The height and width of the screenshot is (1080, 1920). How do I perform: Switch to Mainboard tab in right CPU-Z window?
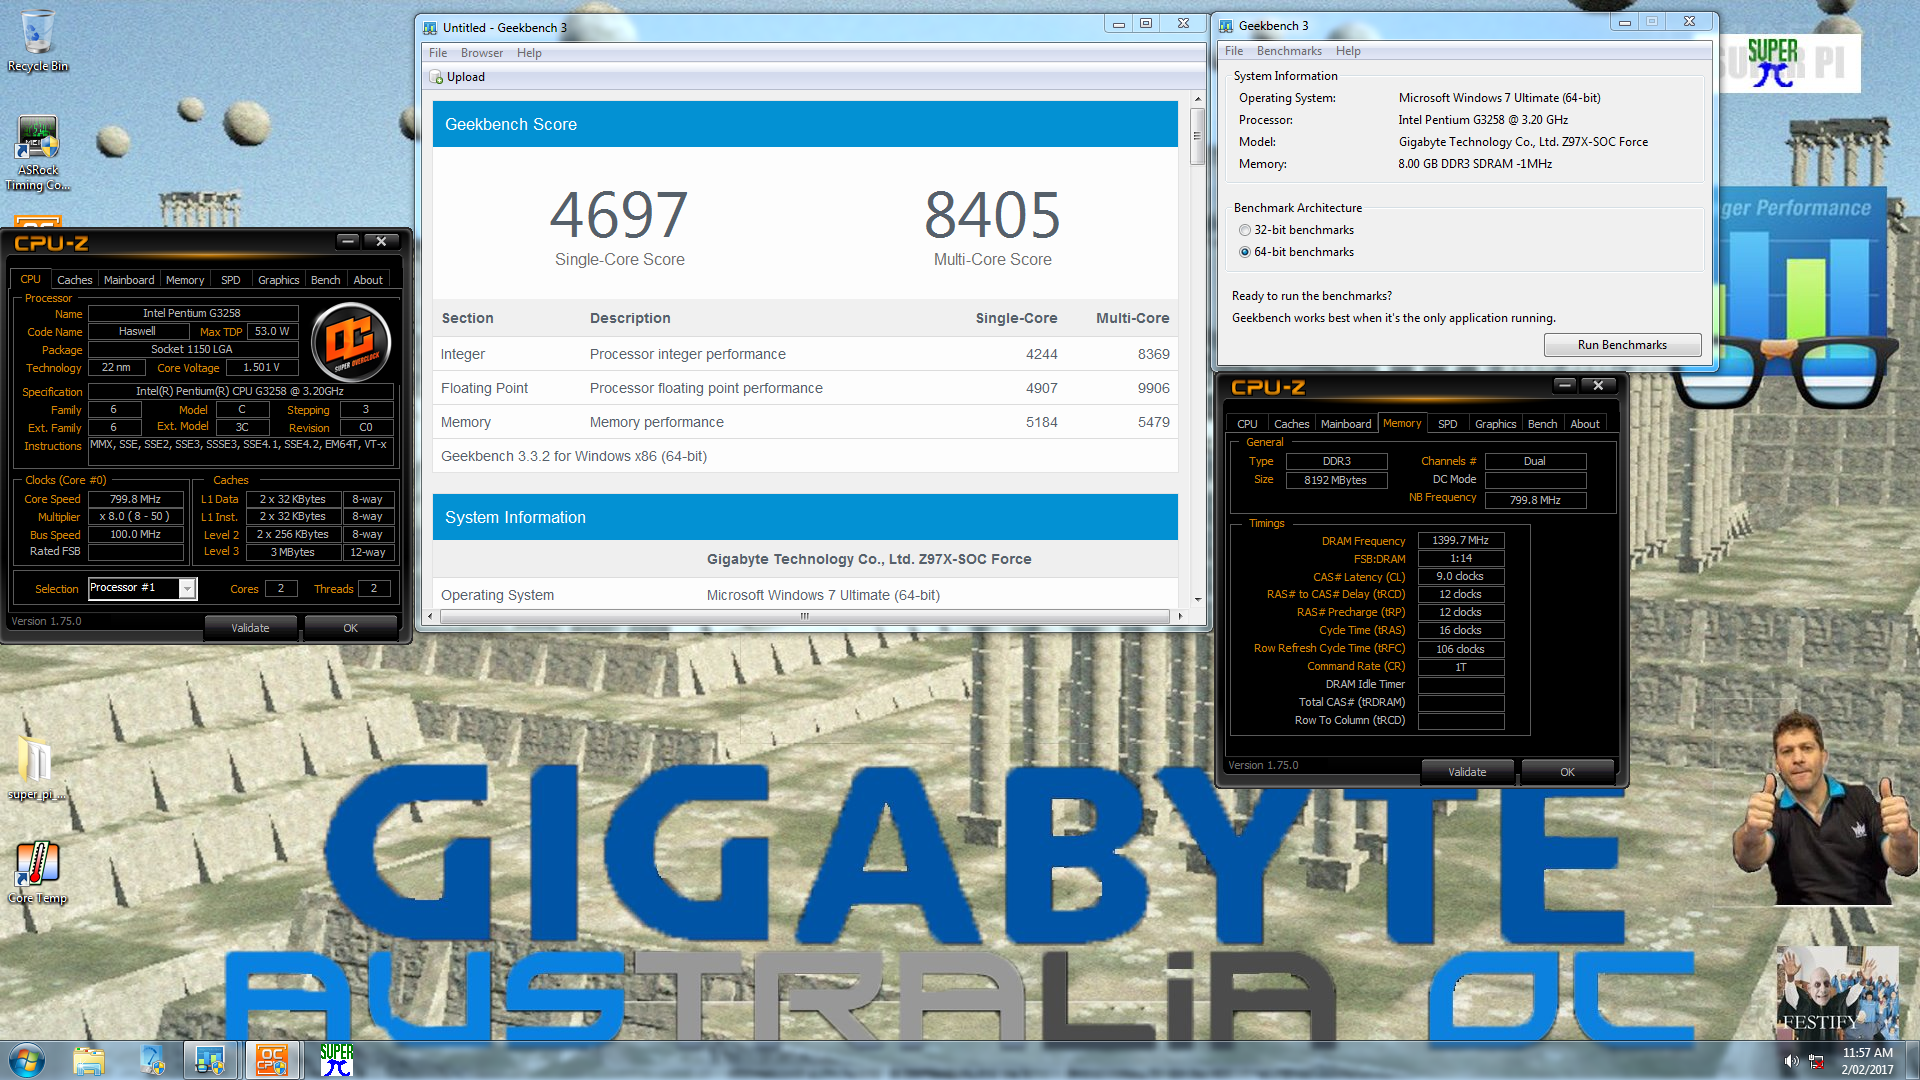pyautogui.click(x=1346, y=424)
